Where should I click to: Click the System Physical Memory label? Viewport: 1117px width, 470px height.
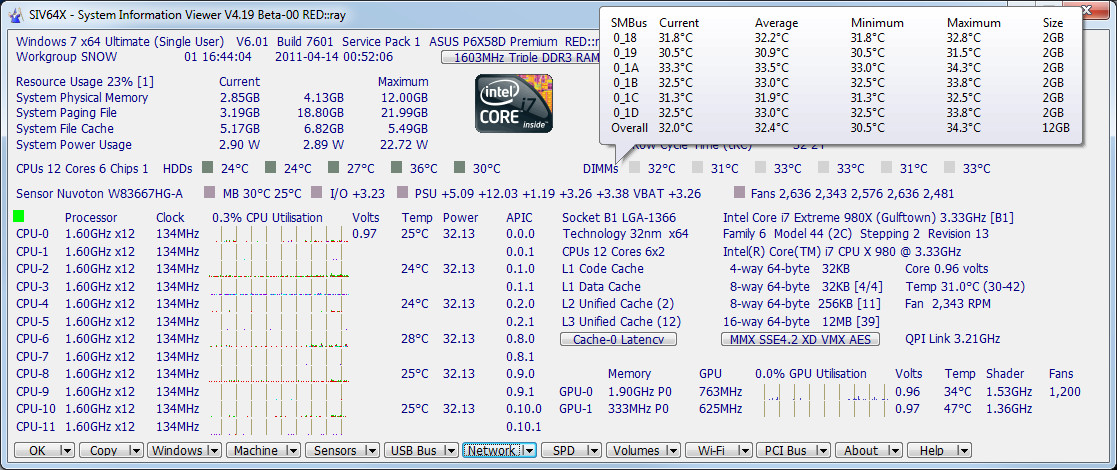82,98
